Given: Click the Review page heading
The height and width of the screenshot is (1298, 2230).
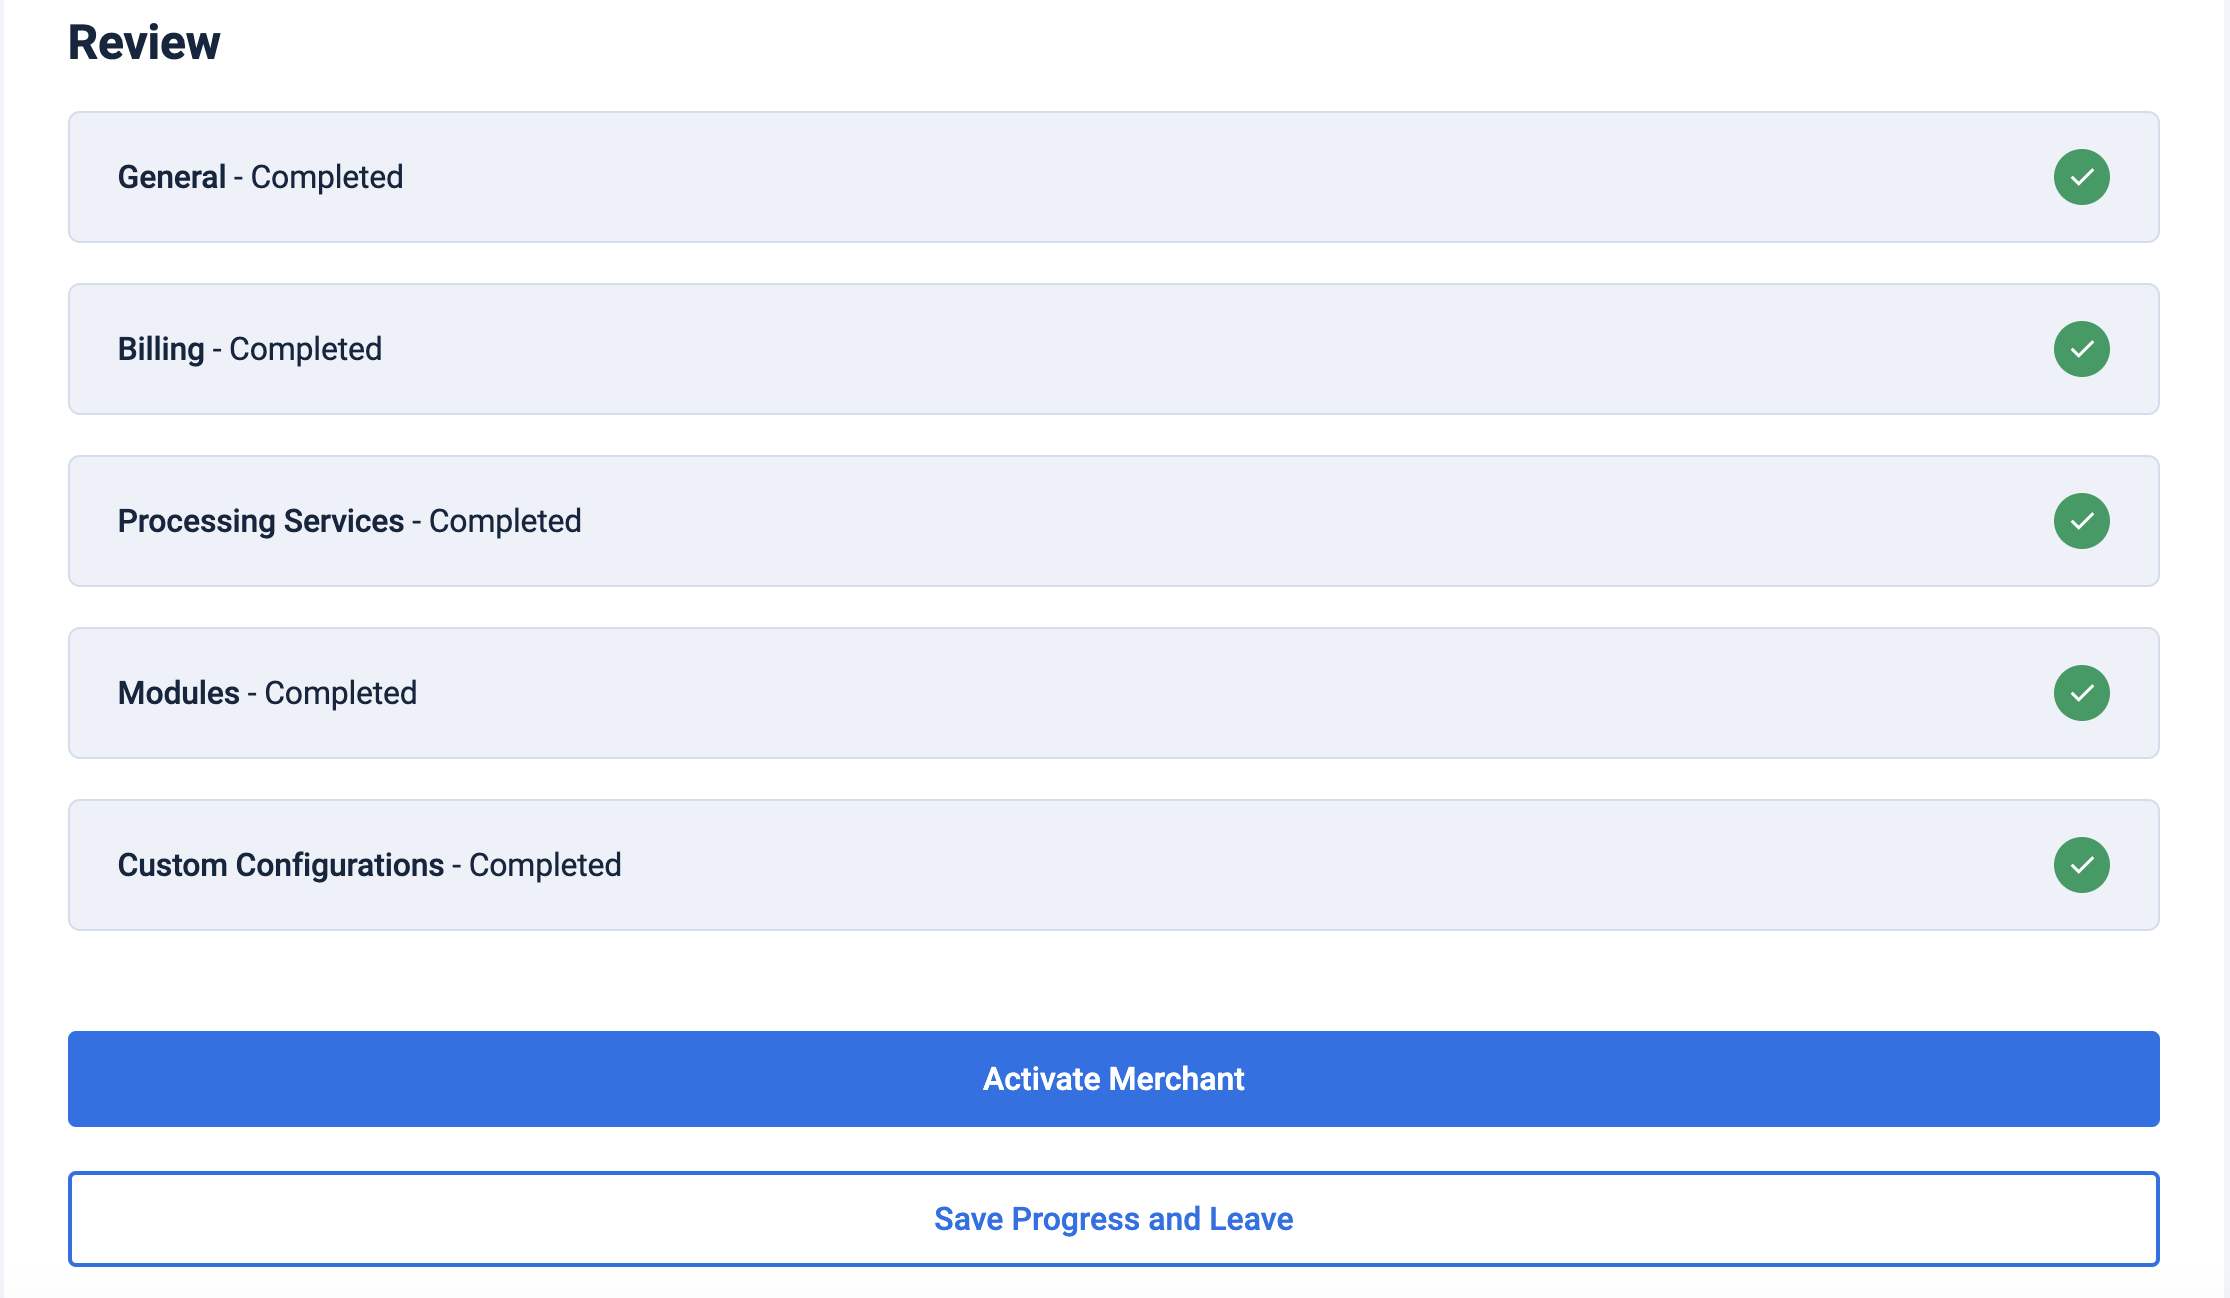Looking at the screenshot, I should (144, 42).
